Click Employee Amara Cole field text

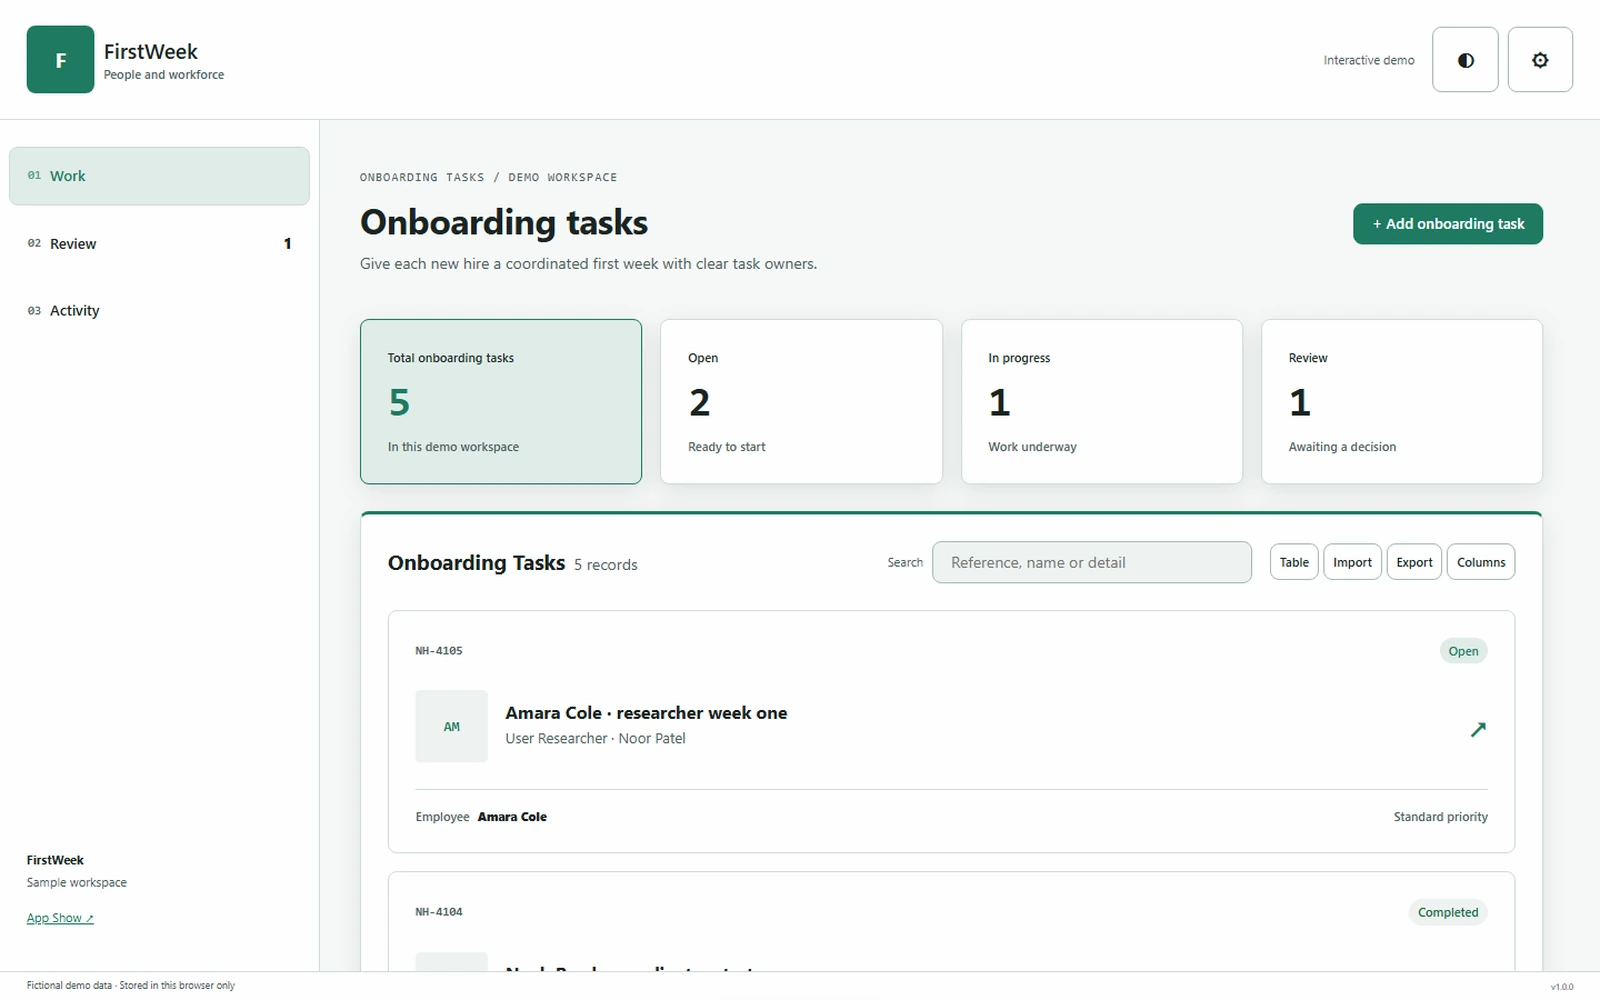[x=481, y=817]
